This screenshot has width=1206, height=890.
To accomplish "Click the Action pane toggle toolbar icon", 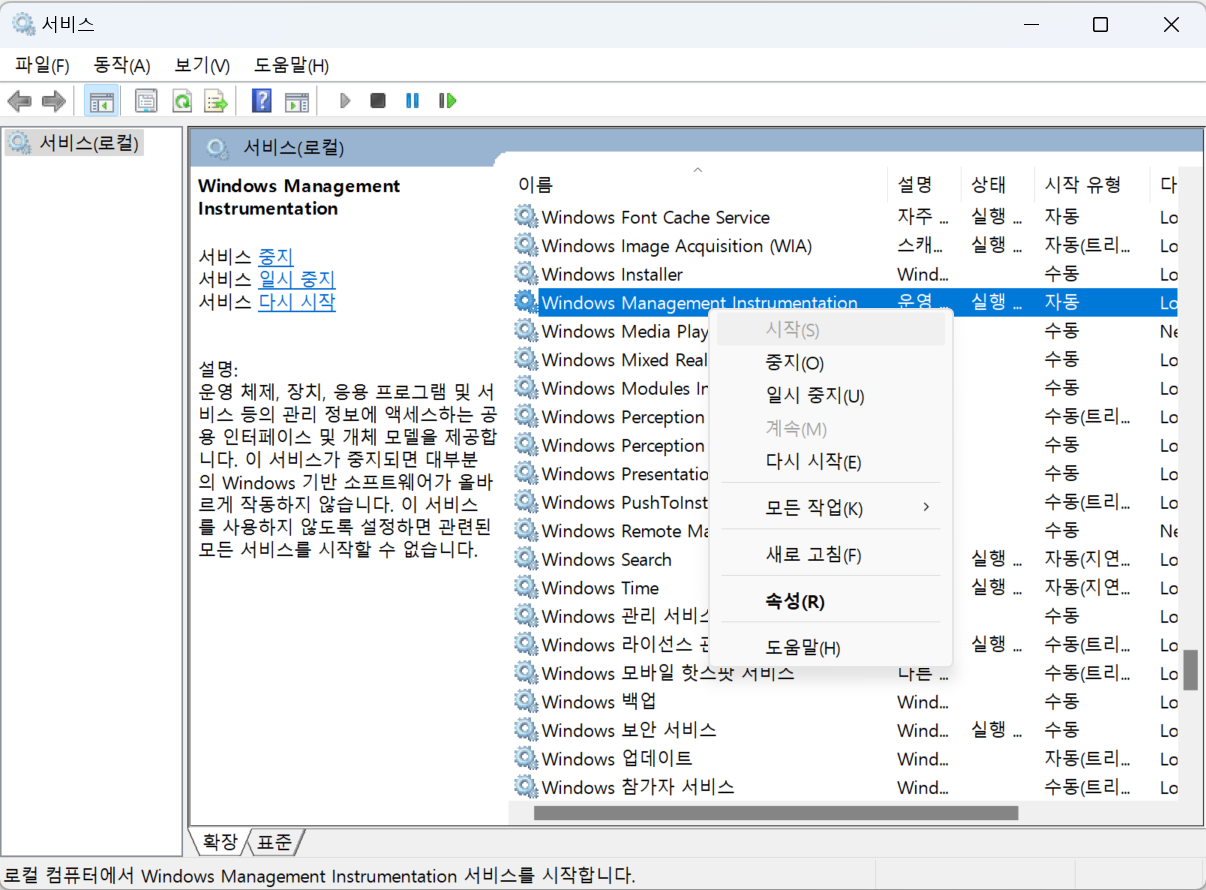I will [x=296, y=101].
